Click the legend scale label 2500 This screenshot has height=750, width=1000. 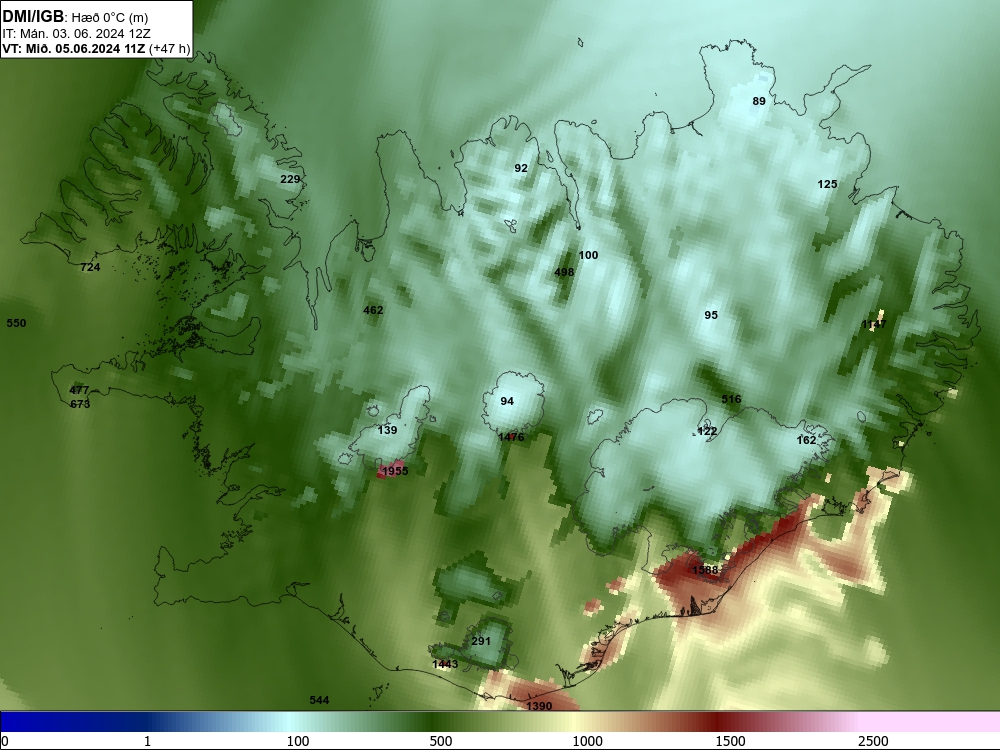click(873, 741)
